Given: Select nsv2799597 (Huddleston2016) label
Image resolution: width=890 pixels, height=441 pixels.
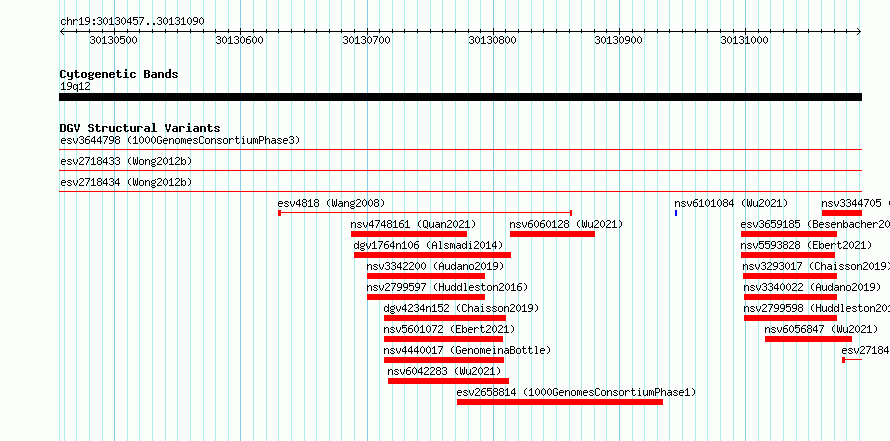Looking at the screenshot, I should tap(447, 287).
